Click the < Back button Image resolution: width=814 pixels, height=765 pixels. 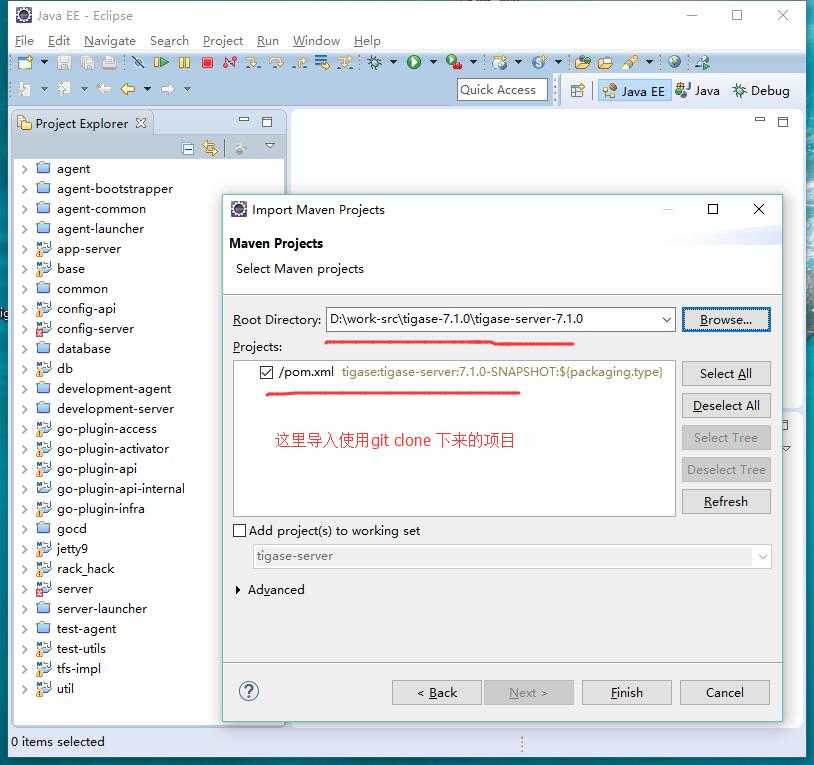pyautogui.click(x=437, y=693)
